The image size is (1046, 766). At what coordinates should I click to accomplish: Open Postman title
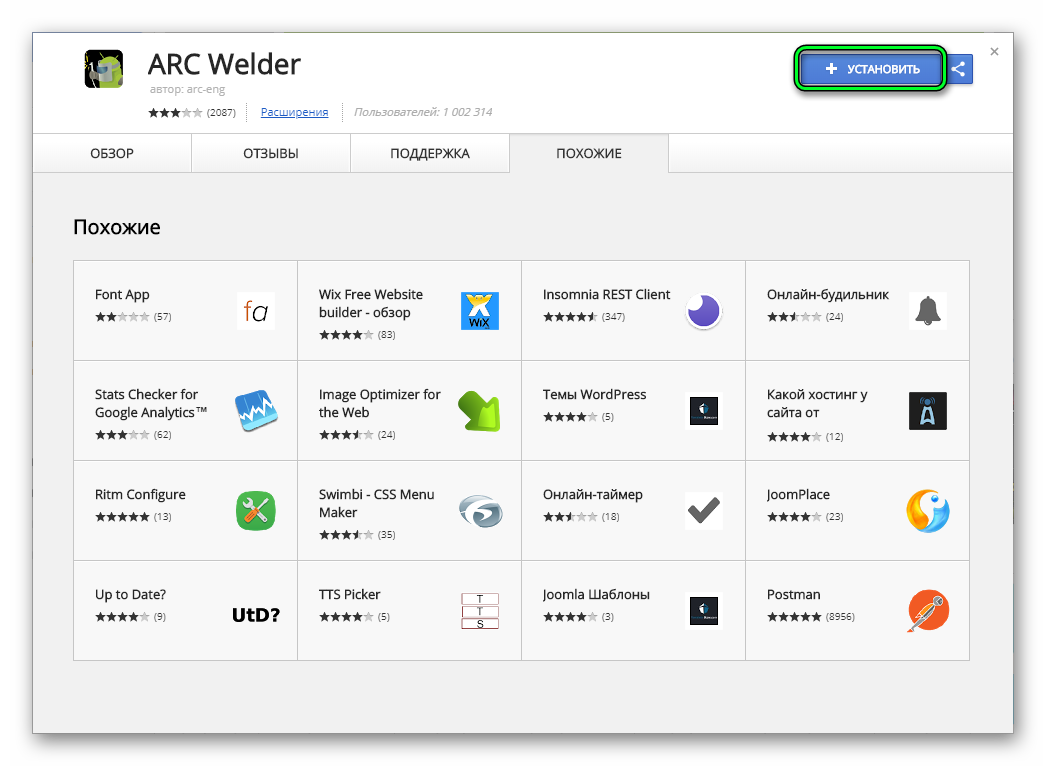[x=794, y=595]
